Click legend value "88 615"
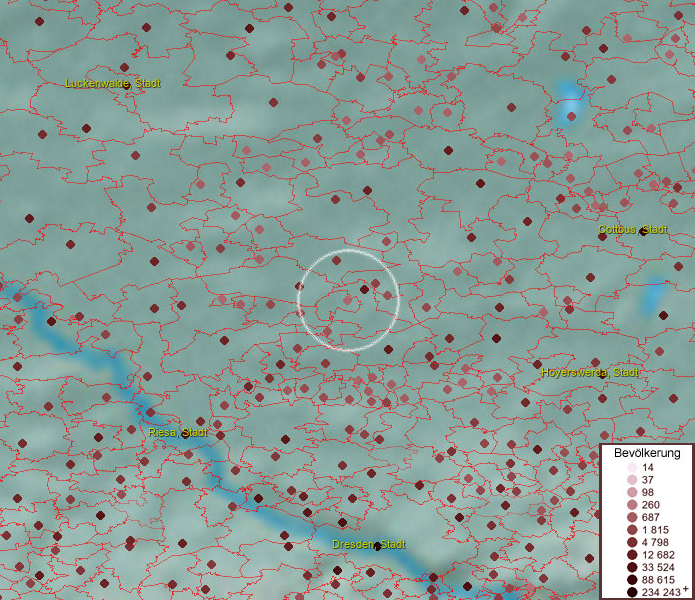Viewport: 695px width, 600px height. coord(658,580)
